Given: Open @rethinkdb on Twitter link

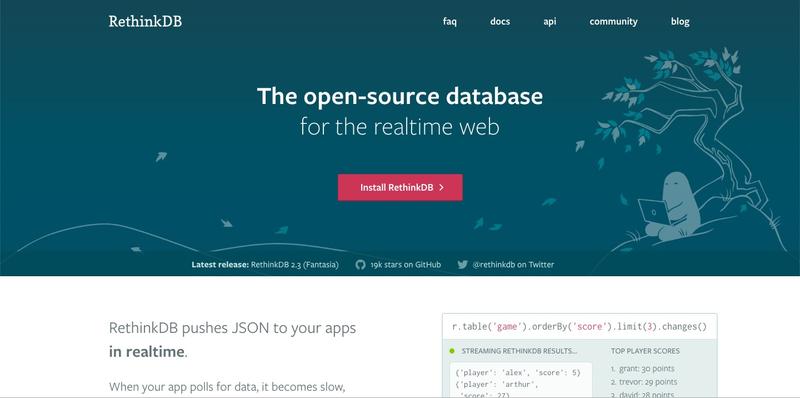Looking at the screenshot, I should [x=513, y=265].
